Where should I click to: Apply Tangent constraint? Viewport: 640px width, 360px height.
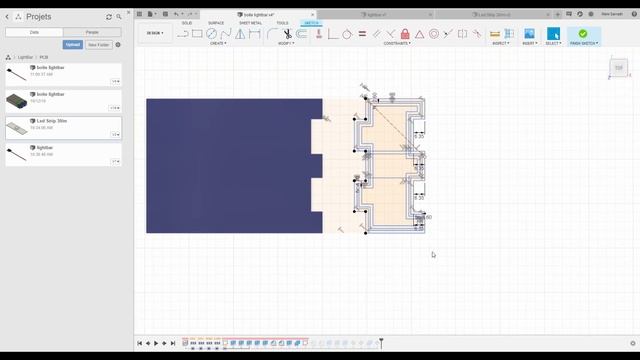pyautogui.click(x=347, y=34)
